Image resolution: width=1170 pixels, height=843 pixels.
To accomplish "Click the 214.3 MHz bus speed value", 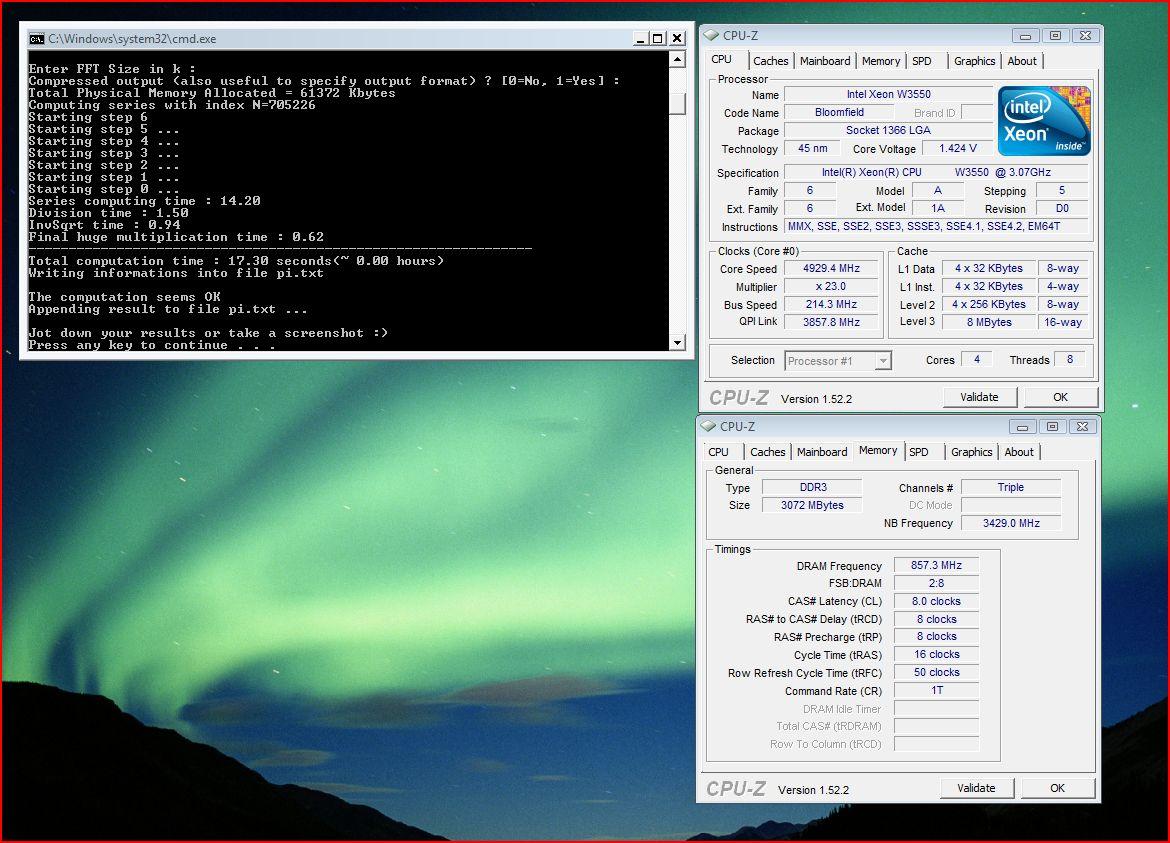I will pyautogui.click(x=831, y=304).
